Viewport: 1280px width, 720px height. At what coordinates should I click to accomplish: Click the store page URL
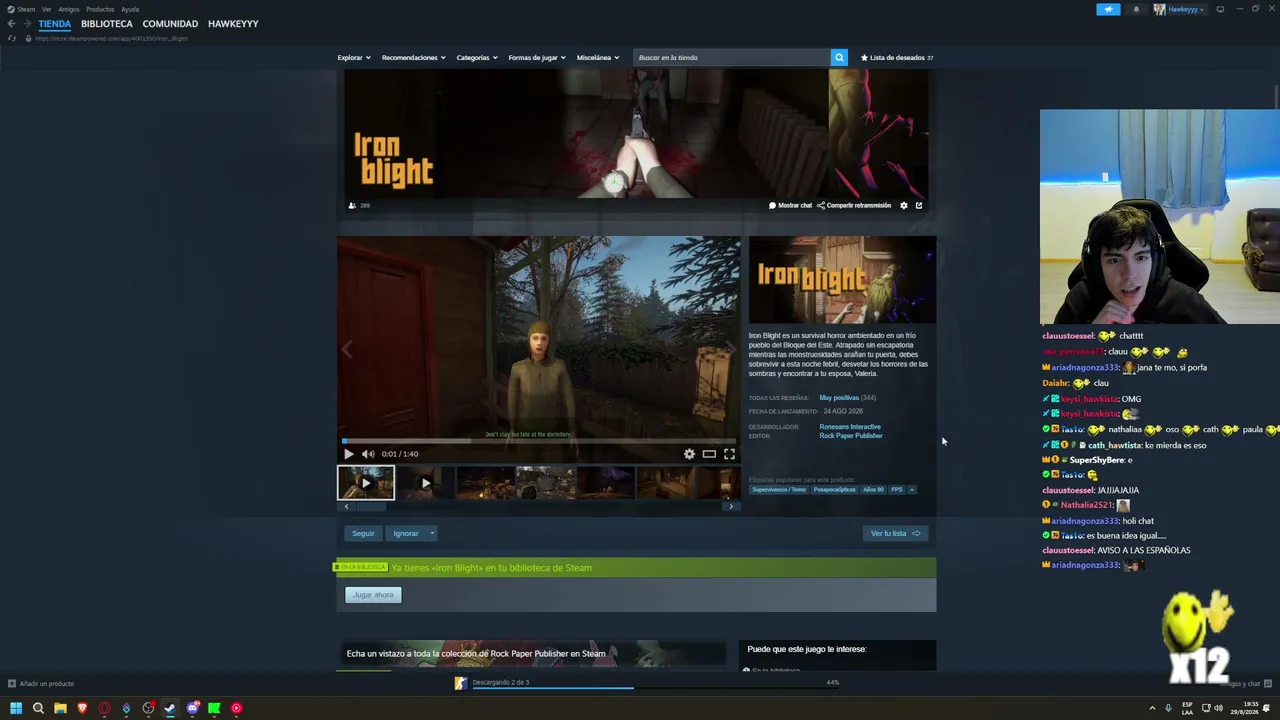tap(111, 38)
